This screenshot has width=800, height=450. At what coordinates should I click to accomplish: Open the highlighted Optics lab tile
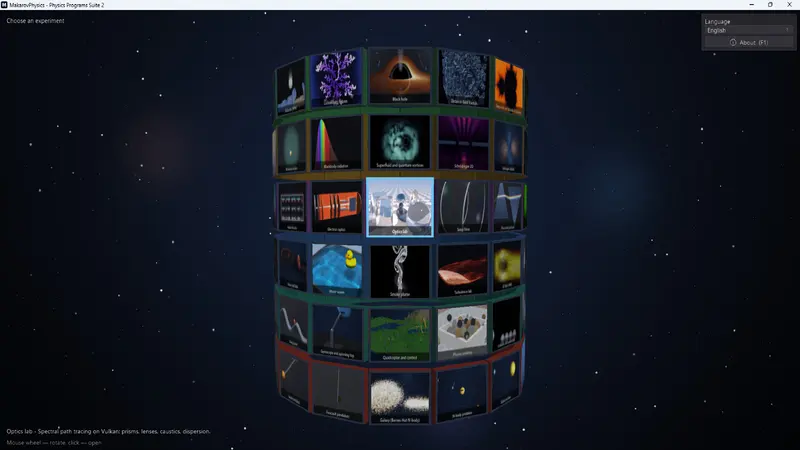(x=400, y=207)
